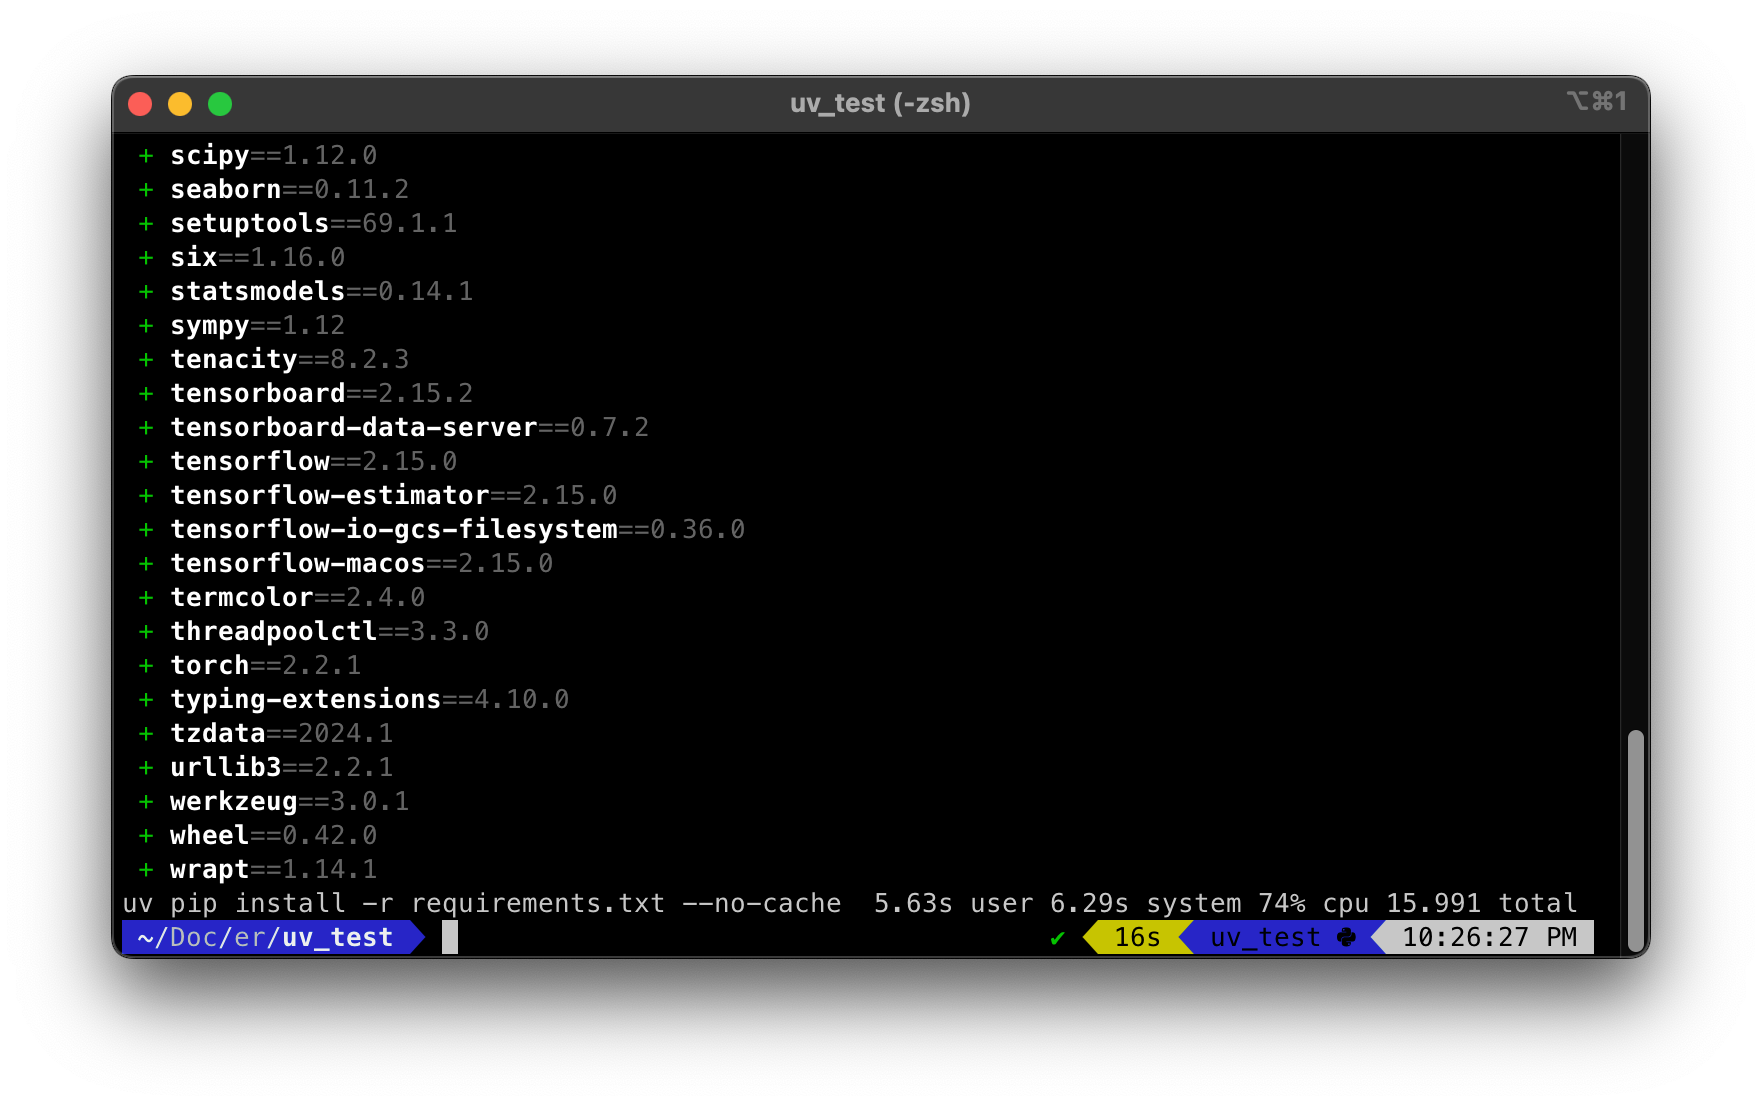
Task: Click the icon after uv_test in right prompt
Action: pyautogui.click(x=1347, y=937)
